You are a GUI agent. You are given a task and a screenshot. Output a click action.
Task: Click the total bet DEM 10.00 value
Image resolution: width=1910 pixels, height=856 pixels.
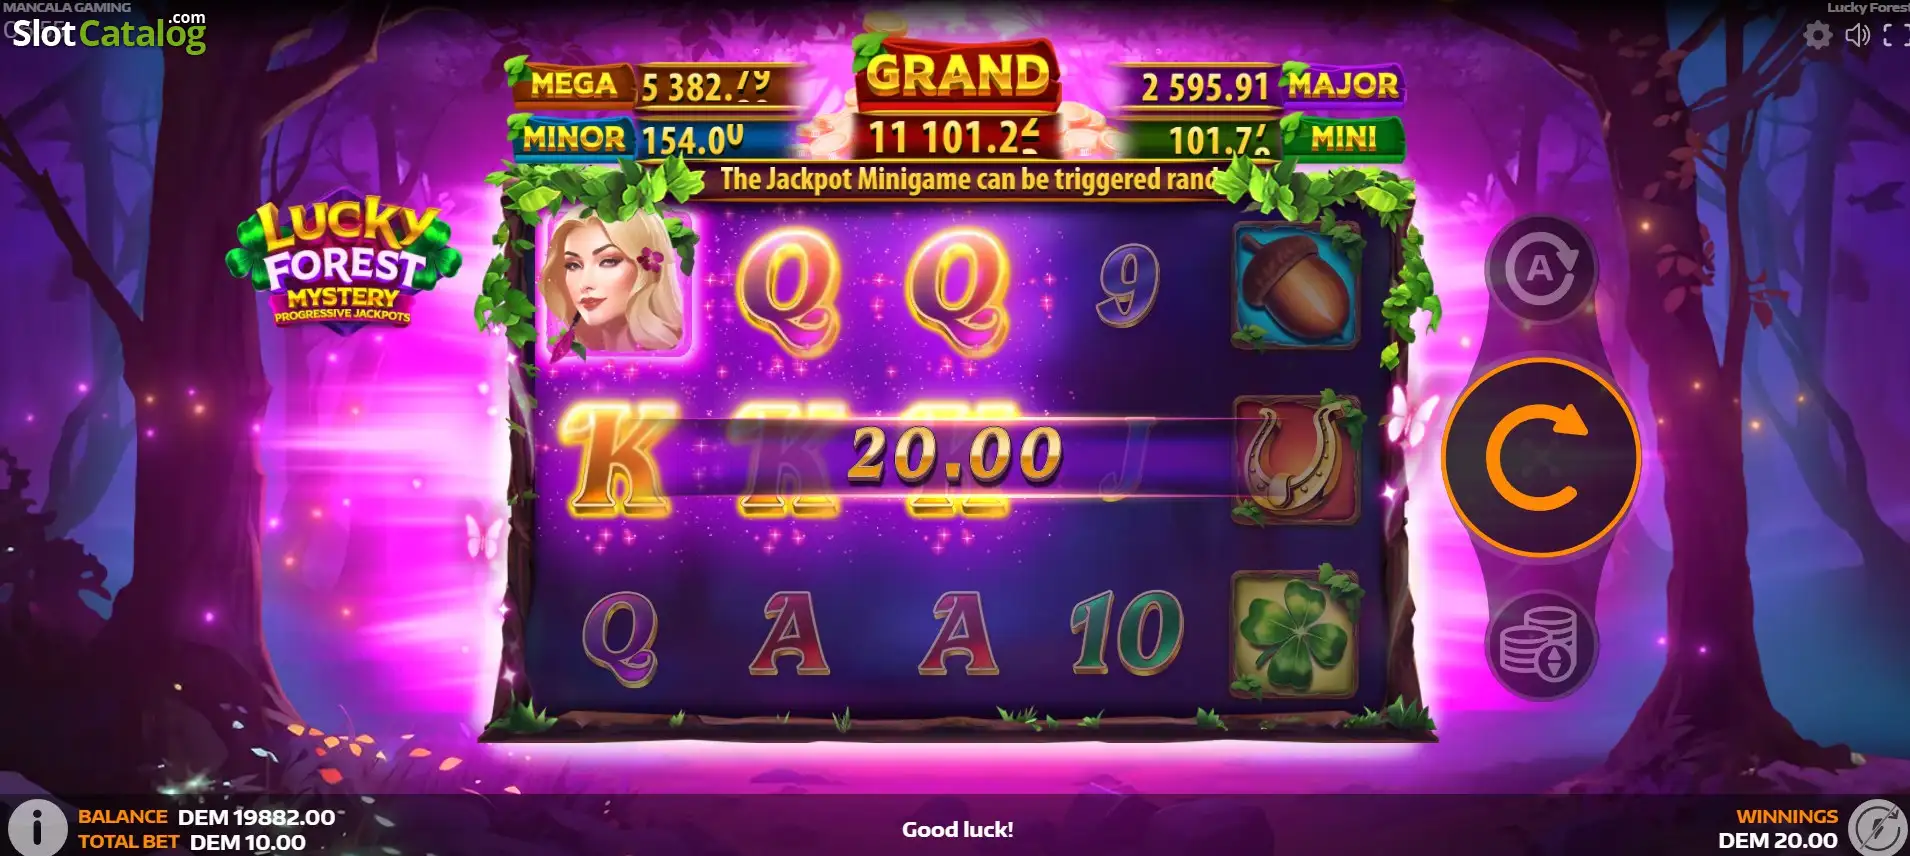247,842
